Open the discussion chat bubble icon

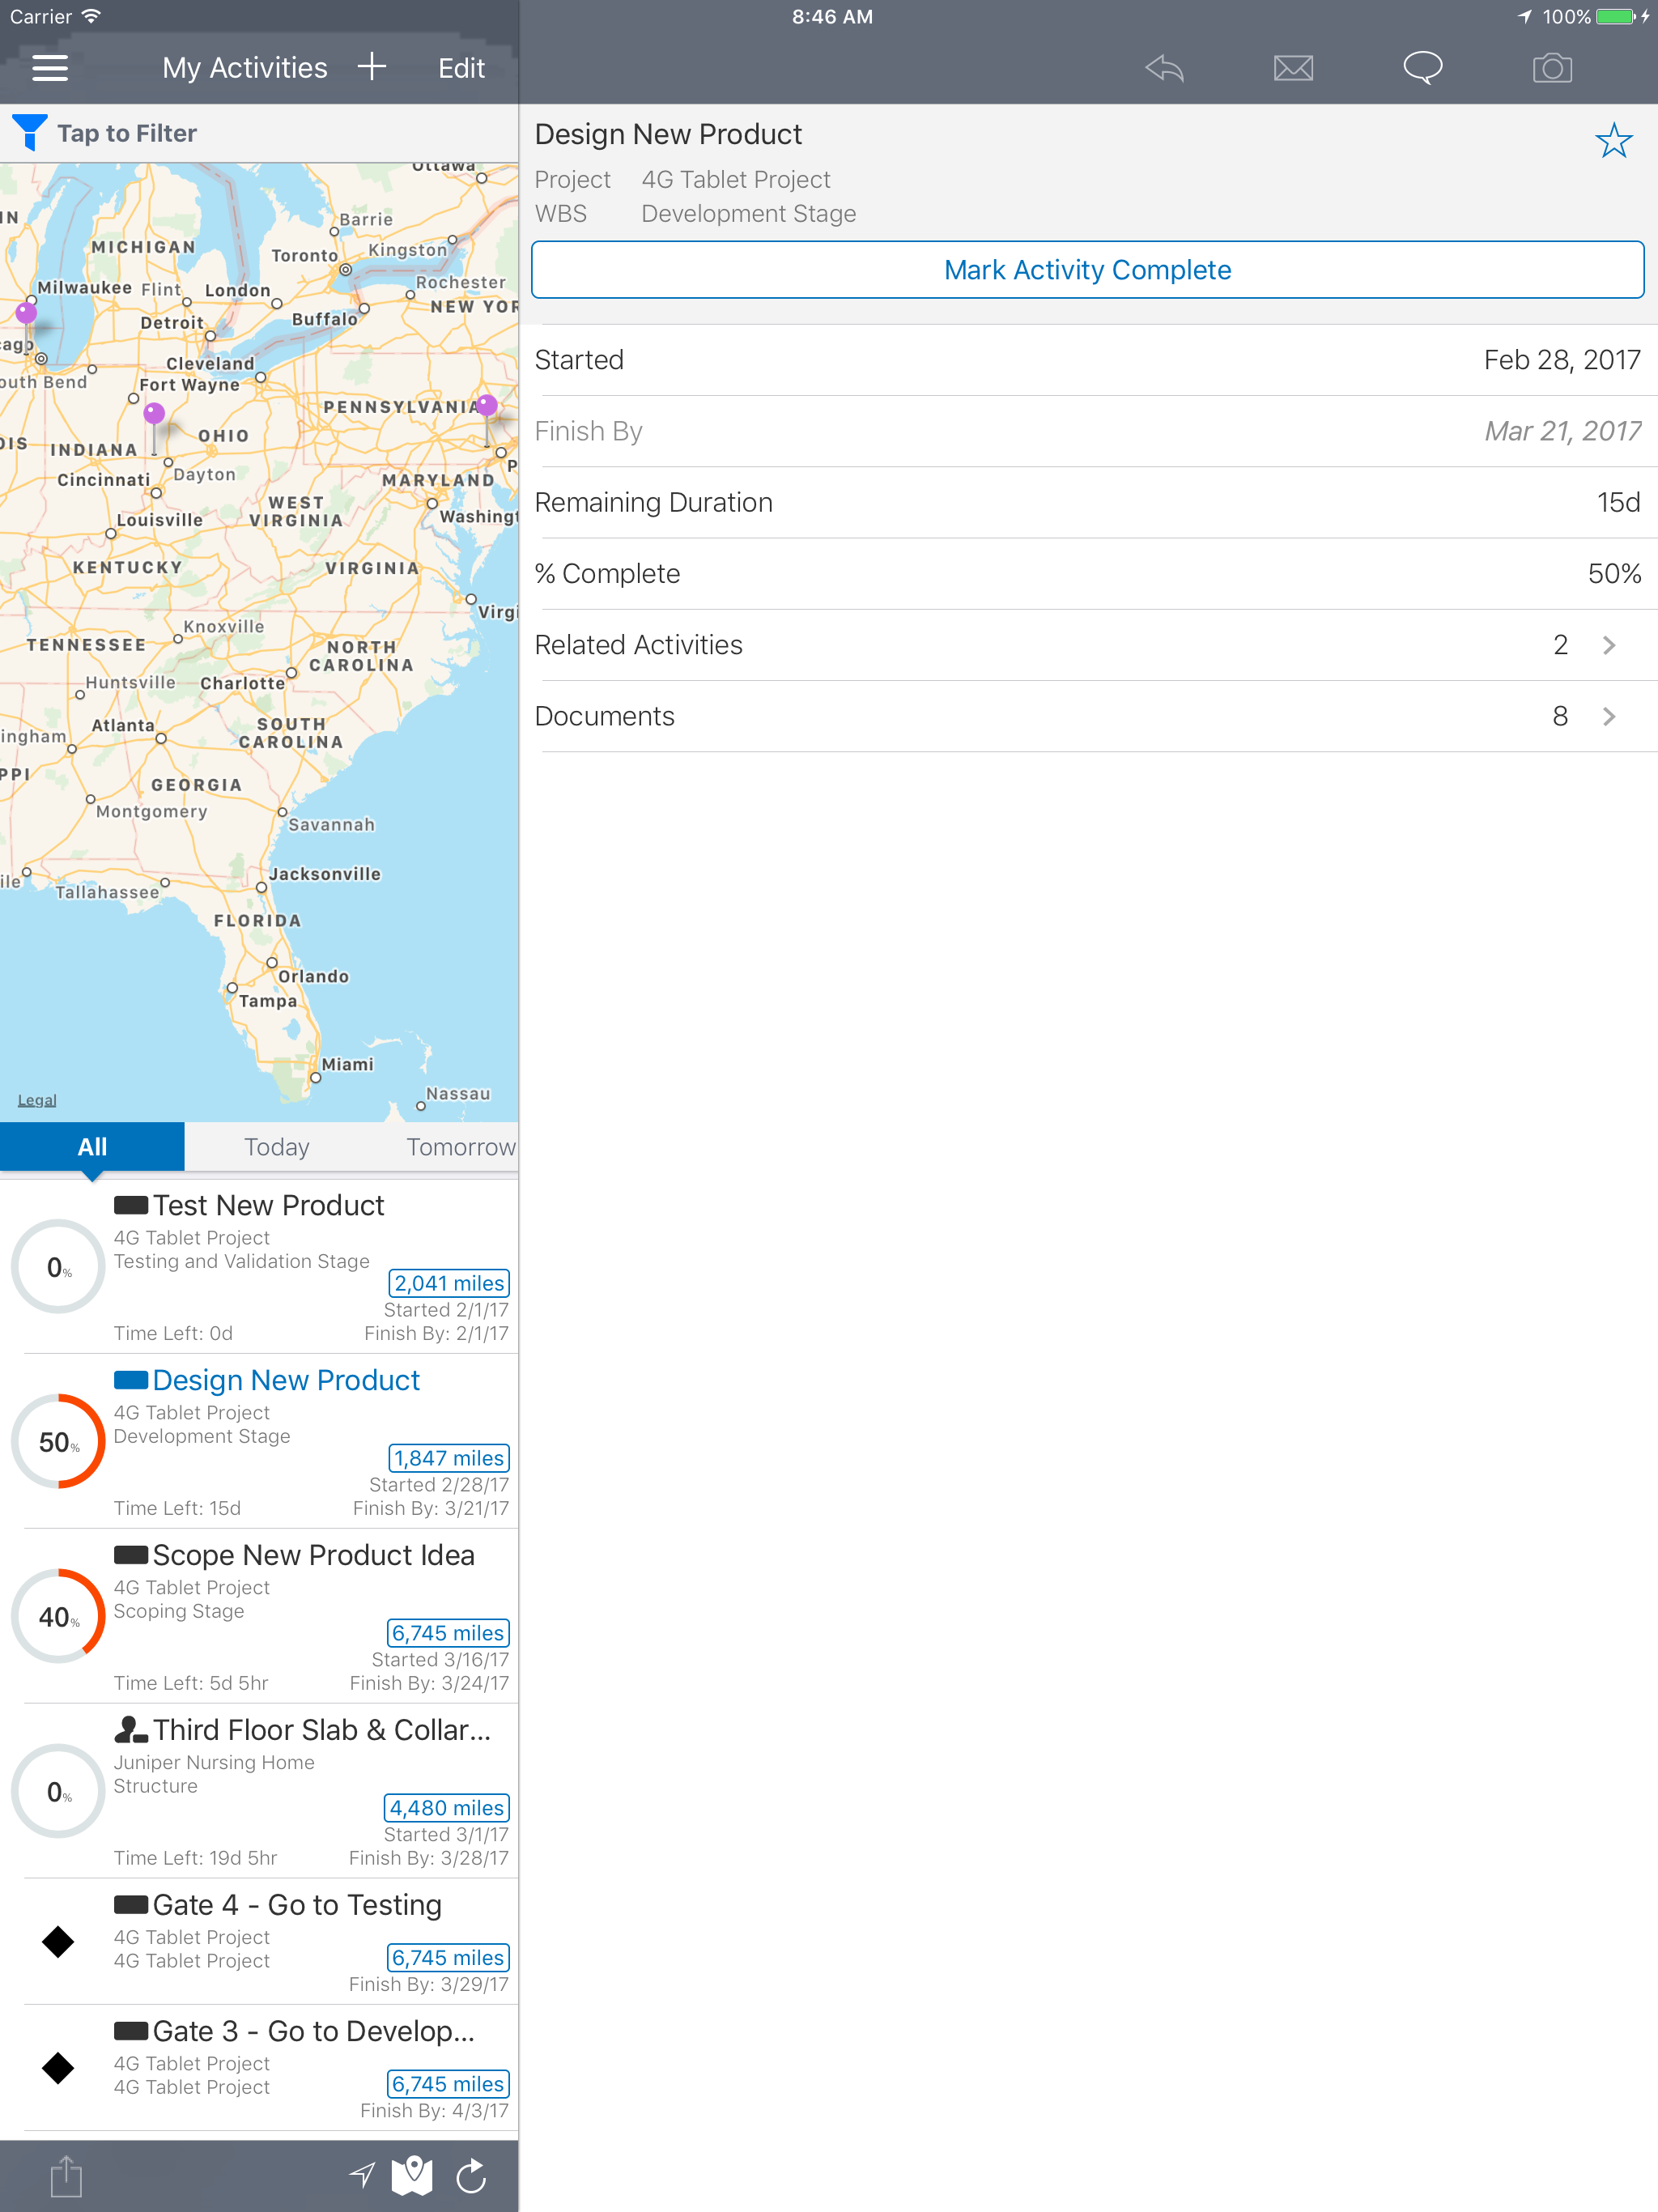(1422, 68)
